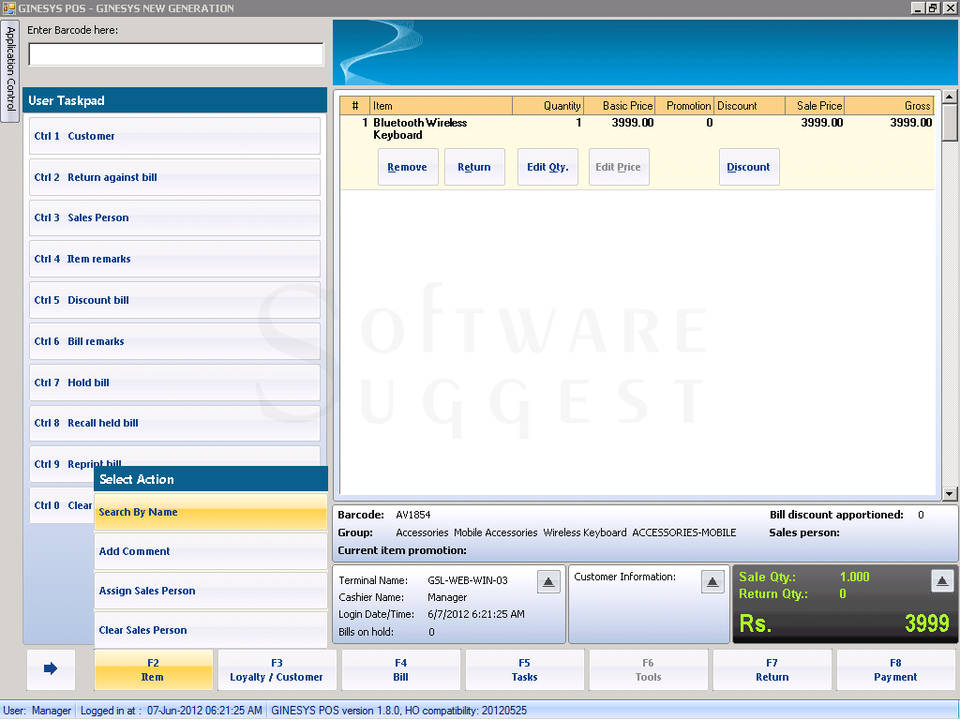Choose Add Comment from Select Action
Image resolution: width=960 pixels, height=720 pixels.
point(210,551)
